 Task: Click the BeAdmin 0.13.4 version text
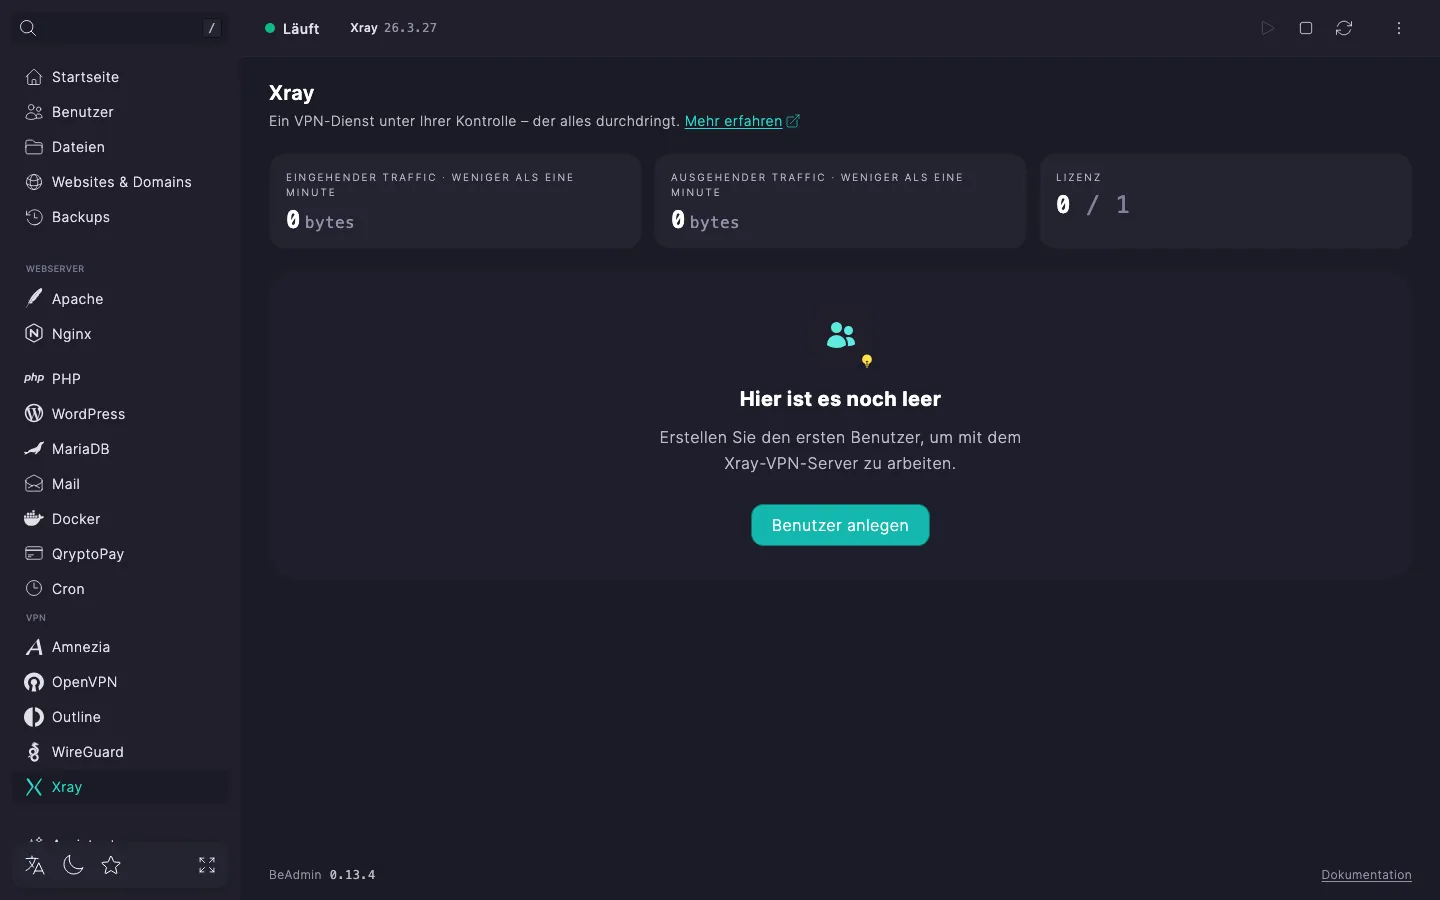pyautogui.click(x=322, y=875)
